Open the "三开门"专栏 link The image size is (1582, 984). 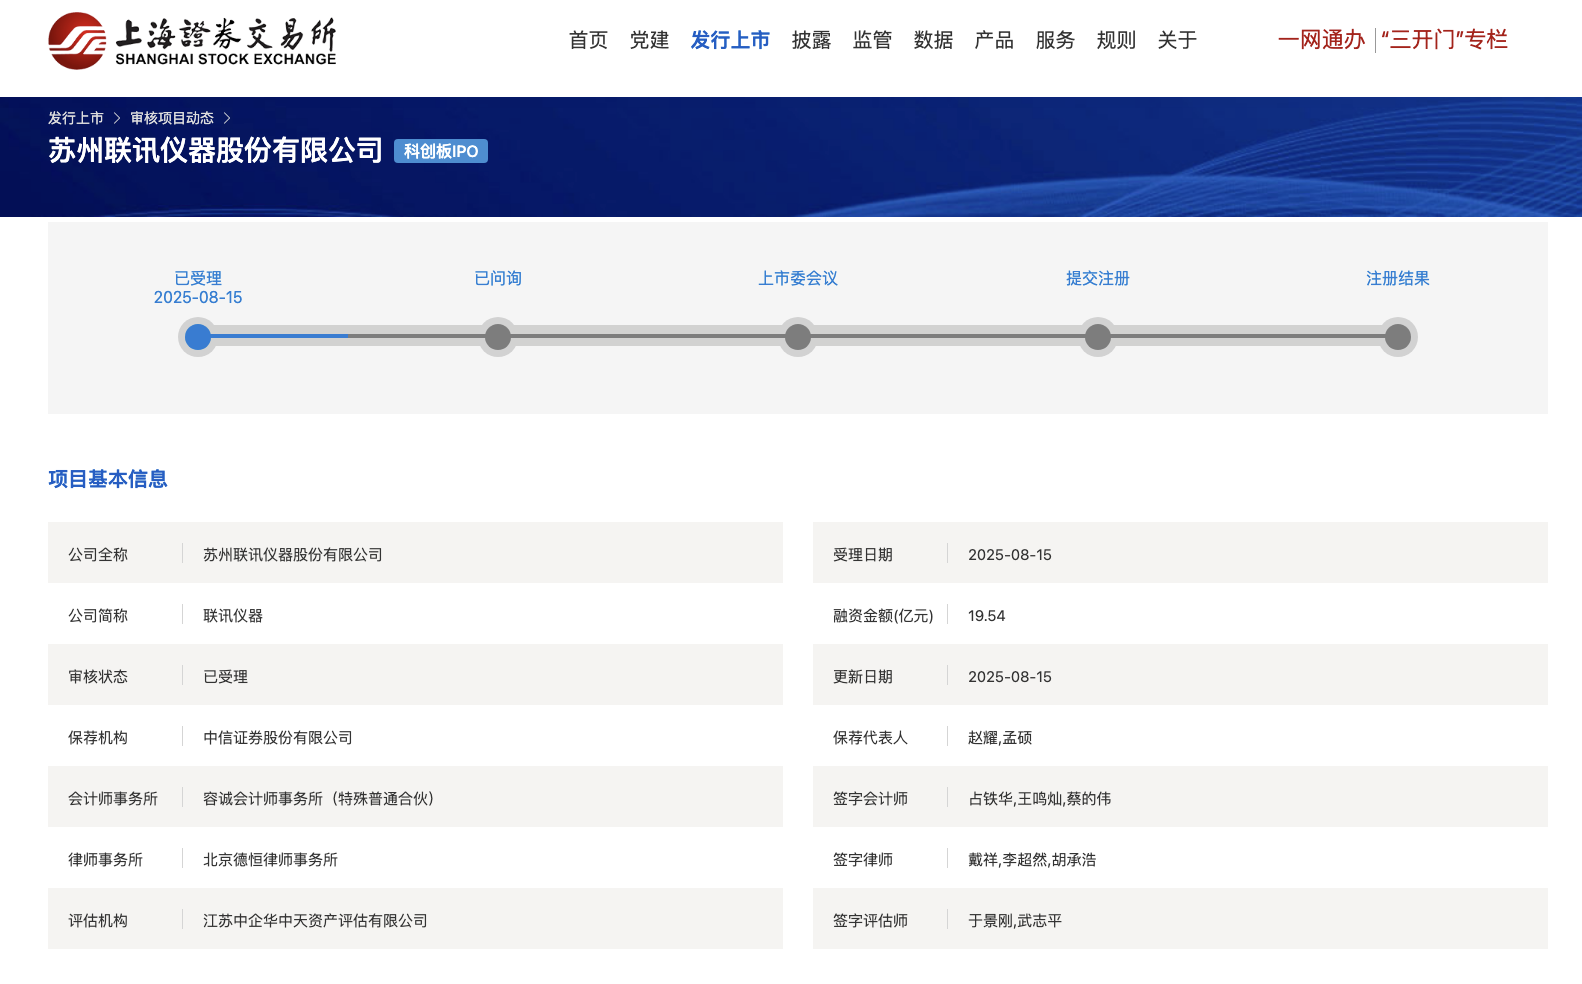[1444, 40]
